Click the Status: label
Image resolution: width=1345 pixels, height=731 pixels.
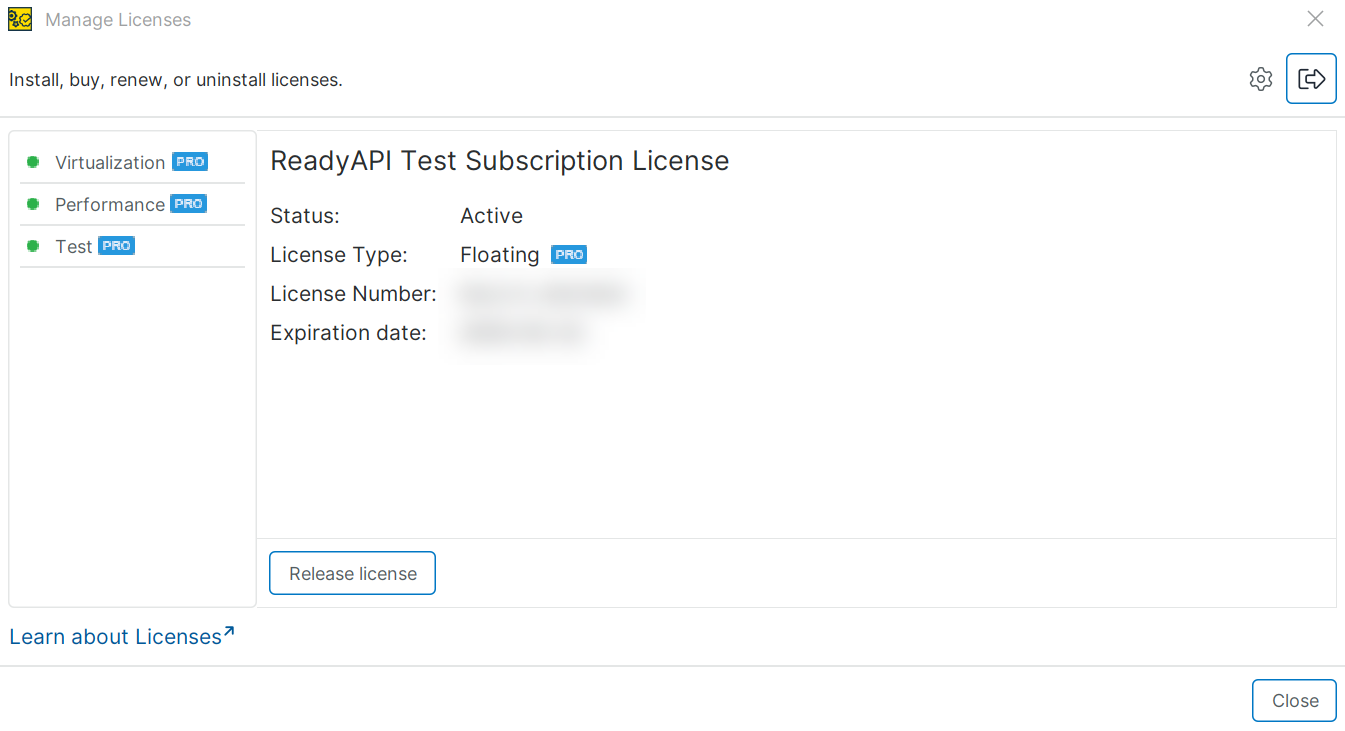[x=305, y=216]
